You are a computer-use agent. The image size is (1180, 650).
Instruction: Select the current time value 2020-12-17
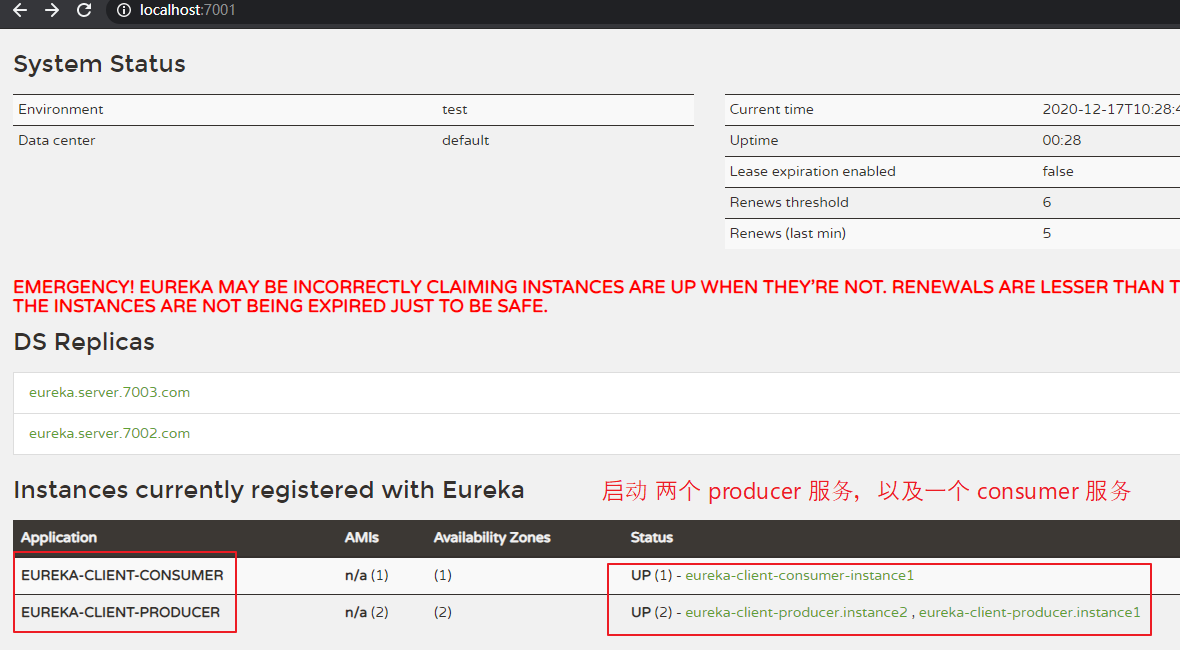click(x=1111, y=110)
